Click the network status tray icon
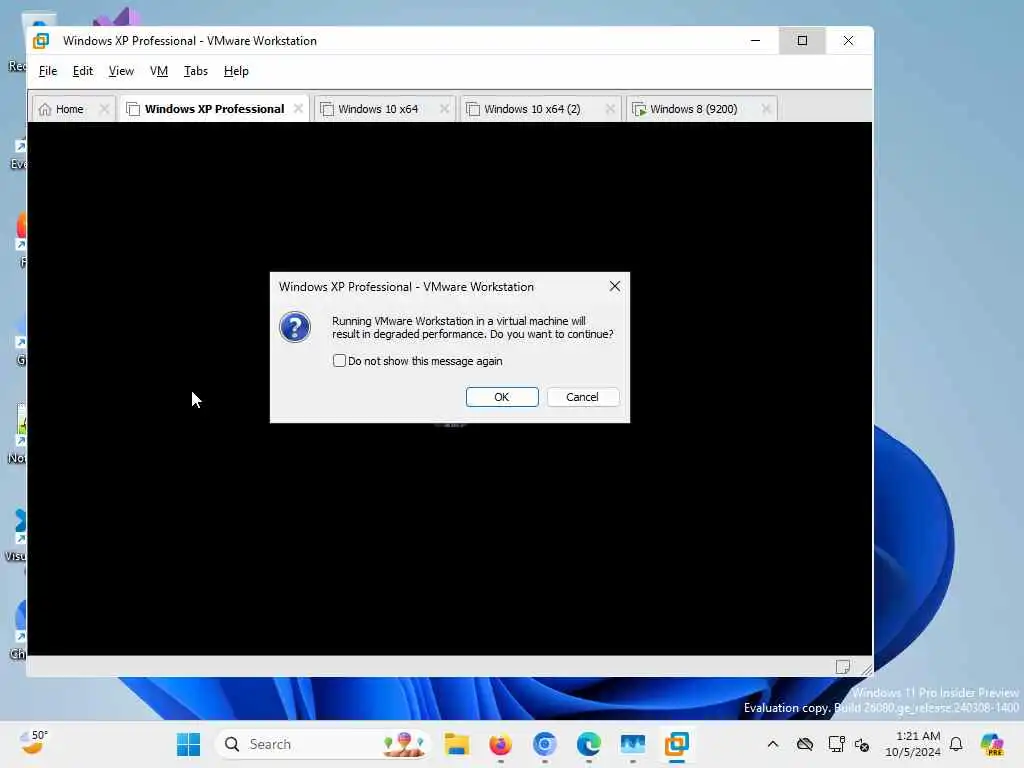 [836, 744]
